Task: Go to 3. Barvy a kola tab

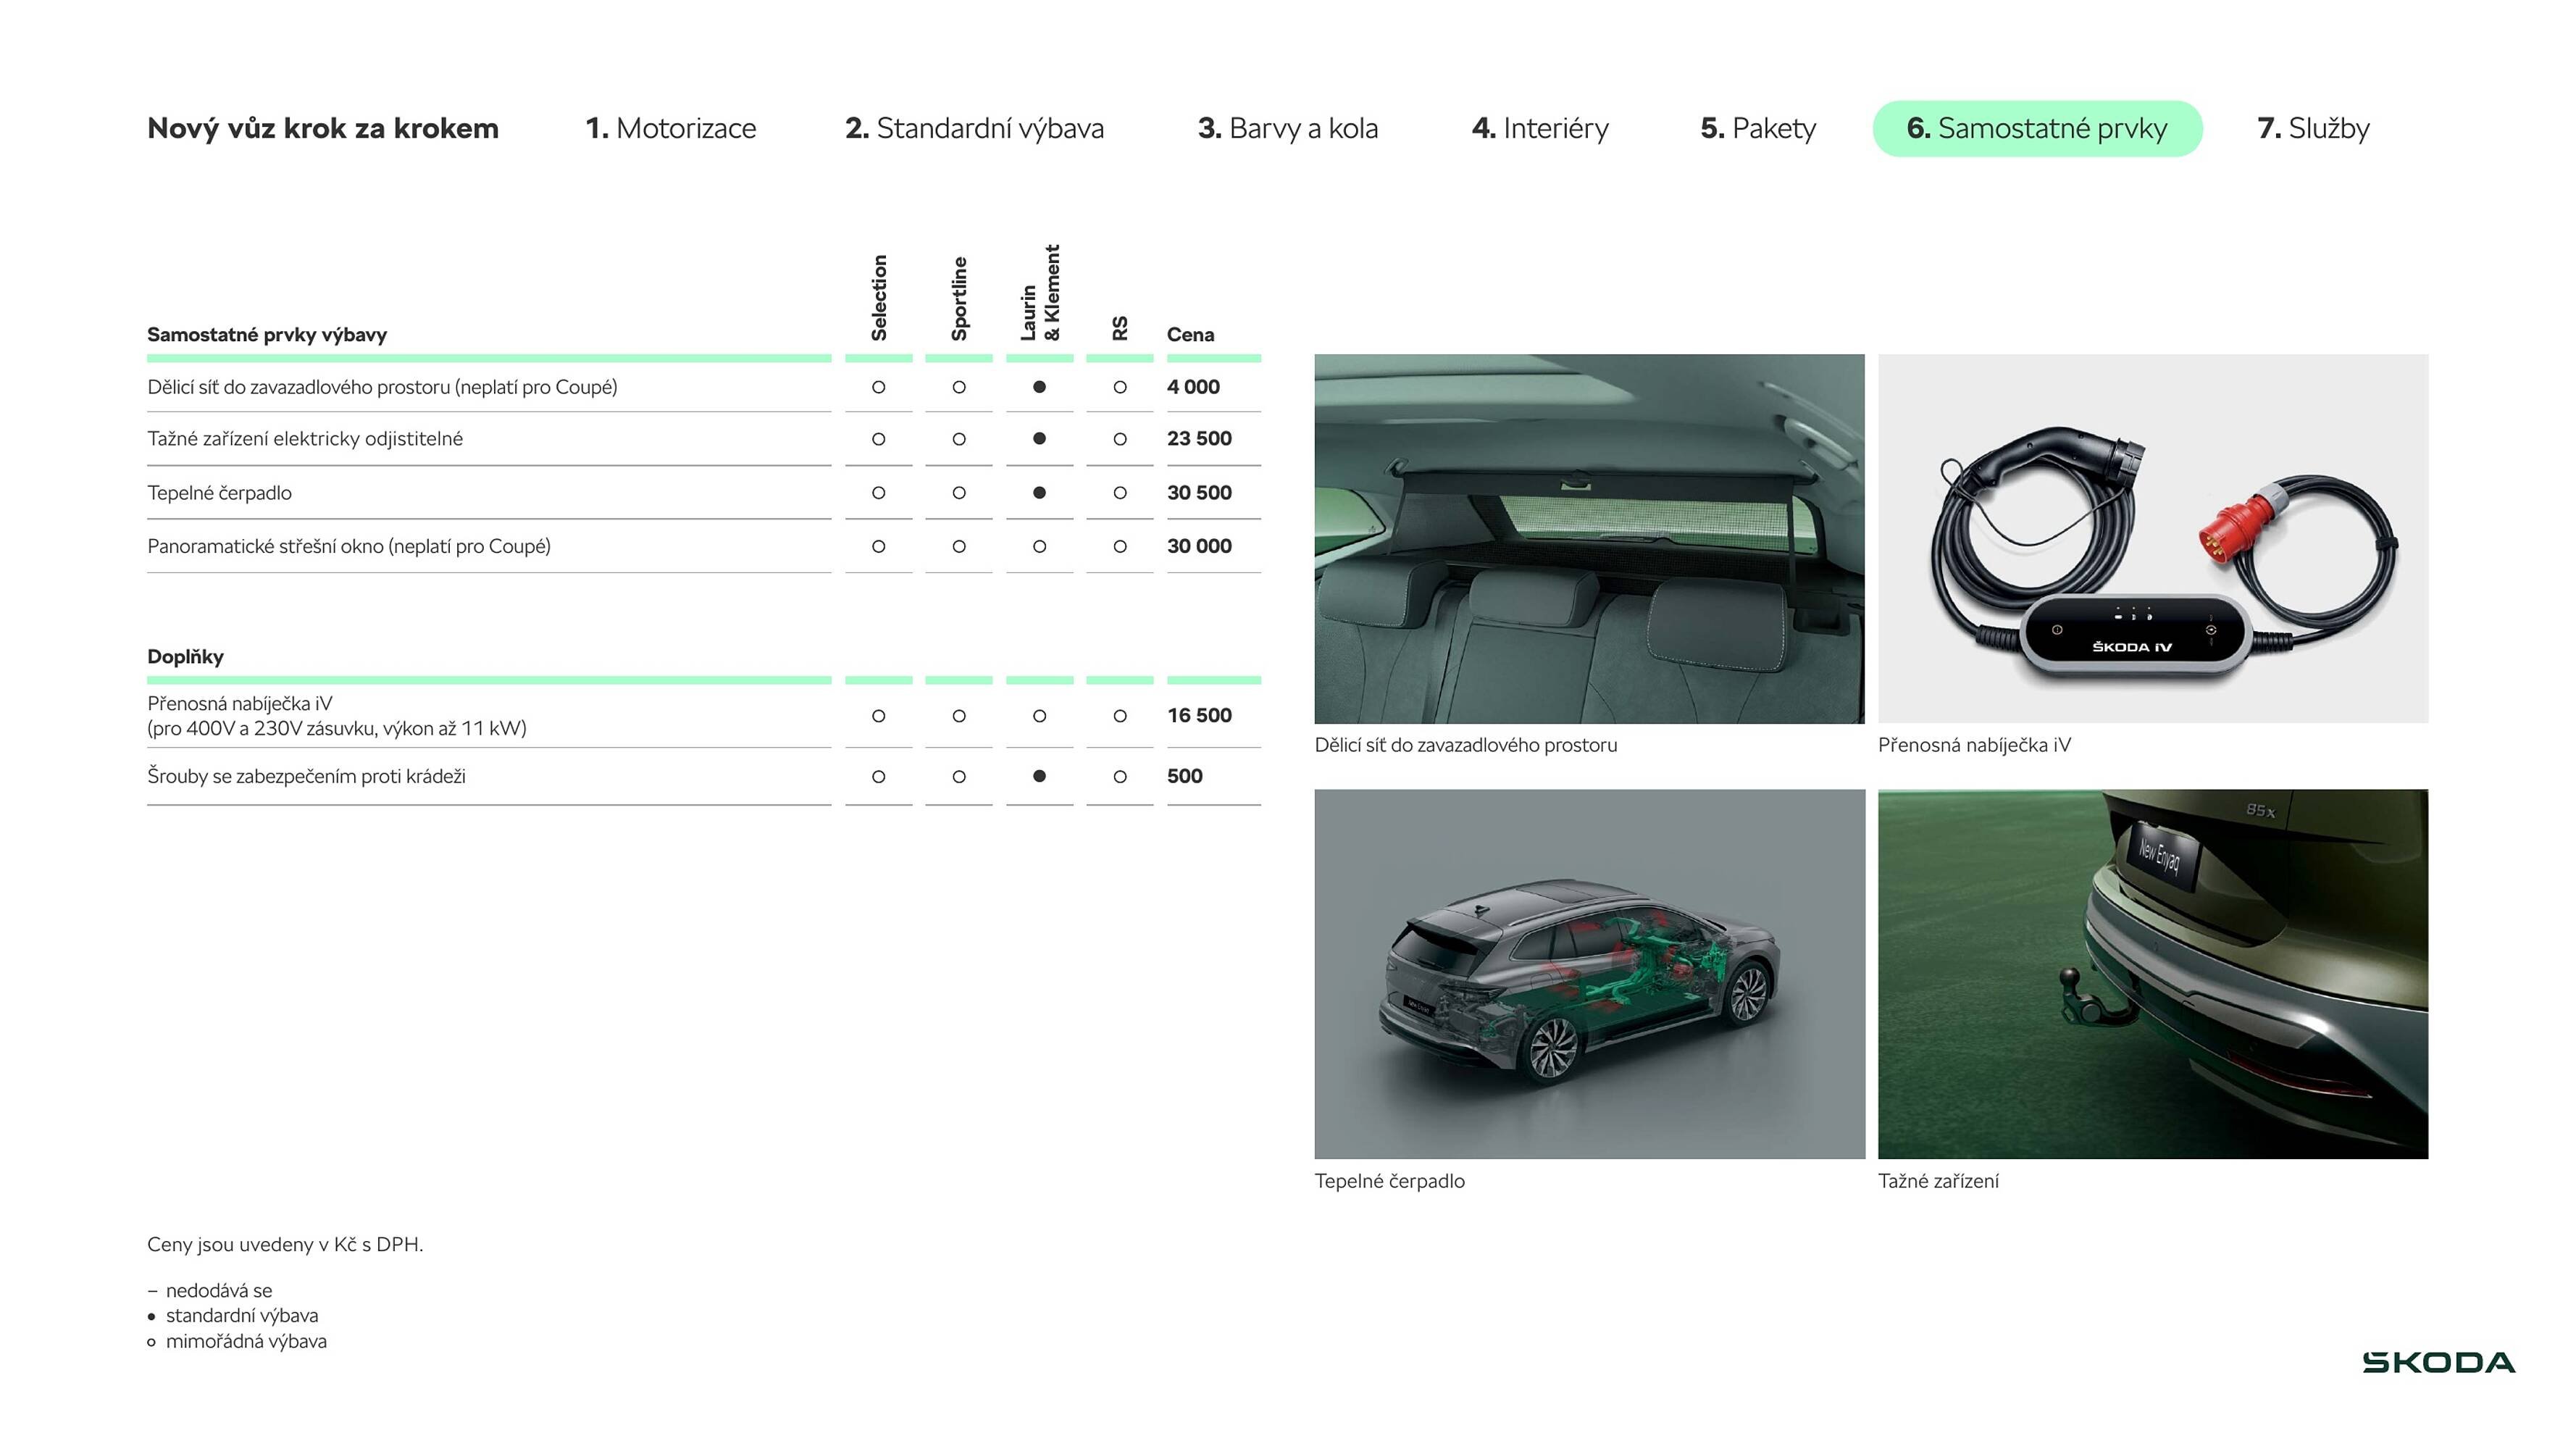Action: click(x=1287, y=128)
